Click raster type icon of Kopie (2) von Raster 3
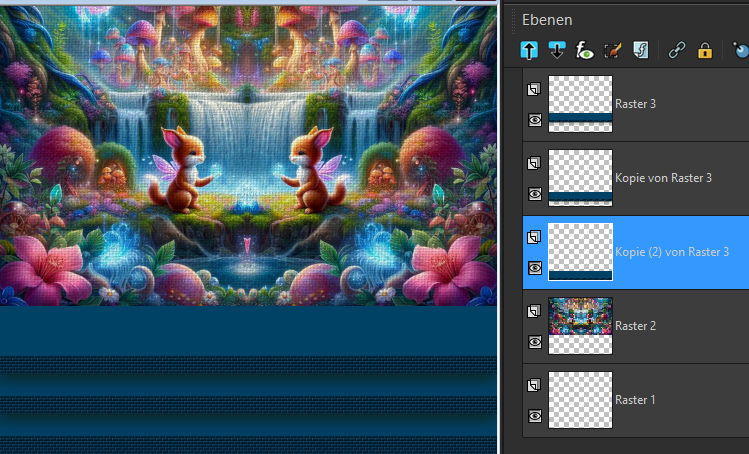 pyautogui.click(x=534, y=237)
